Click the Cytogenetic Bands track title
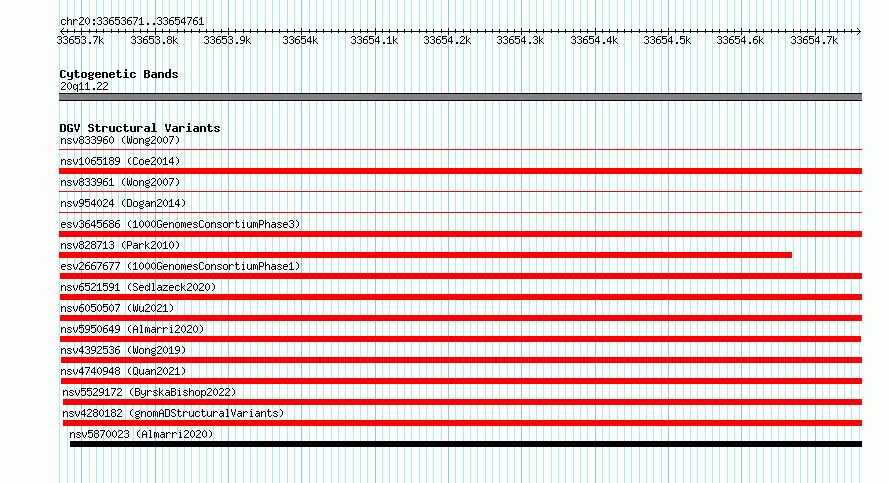Screen dimensions: 890x483 coord(119,74)
